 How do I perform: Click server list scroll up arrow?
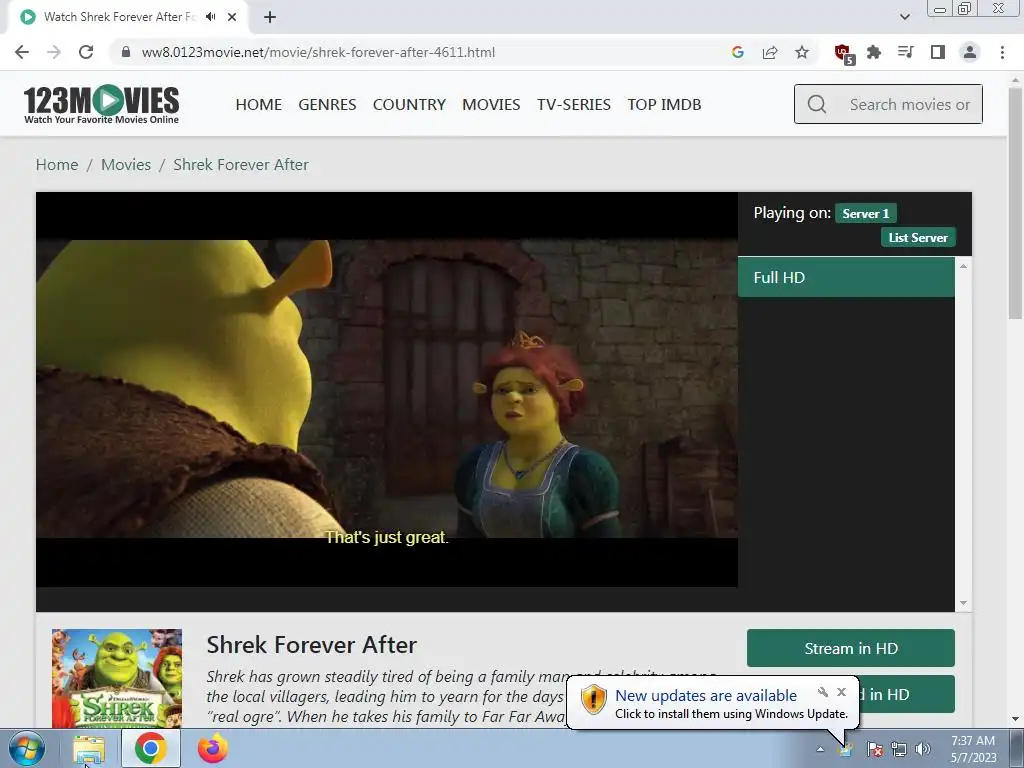click(x=963, y=266)
